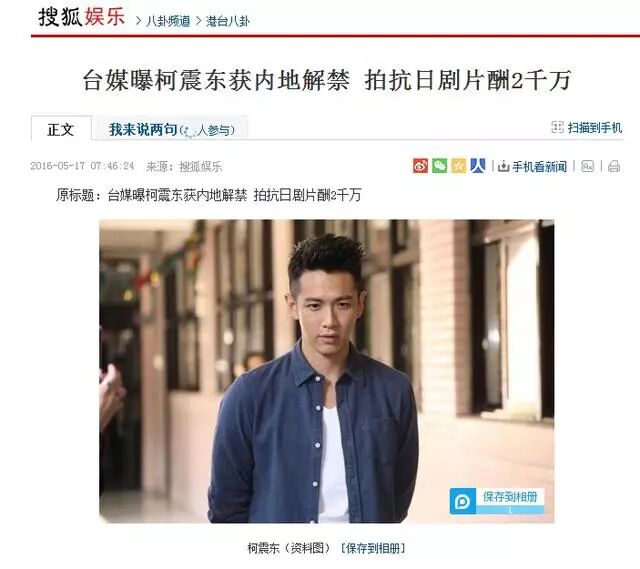Screen dimensions: 640x569
Task: Switch to the 正文 tab
Action: click(x=61, y=129)
